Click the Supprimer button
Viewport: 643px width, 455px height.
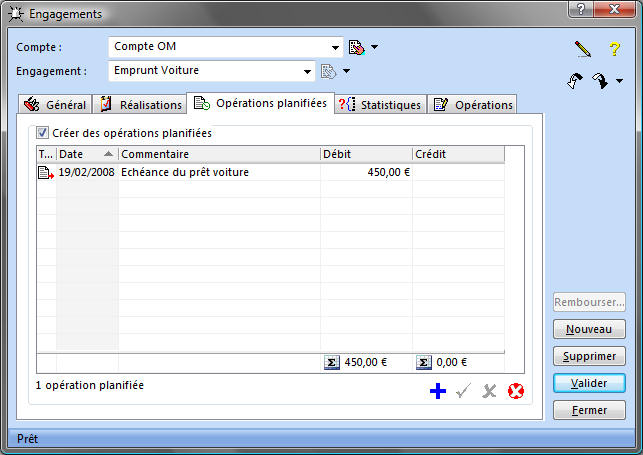point(589,356)
